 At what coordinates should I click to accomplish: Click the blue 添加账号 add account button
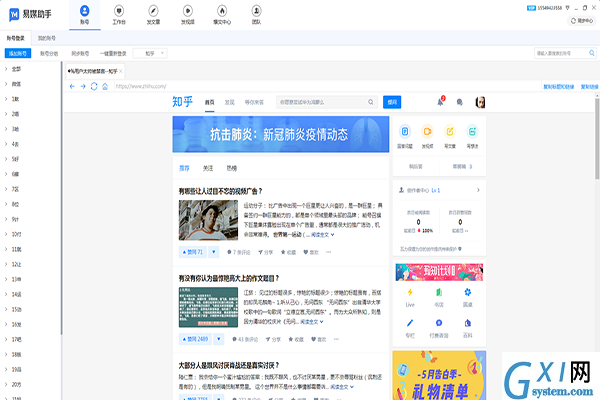[x=18, y=53]
